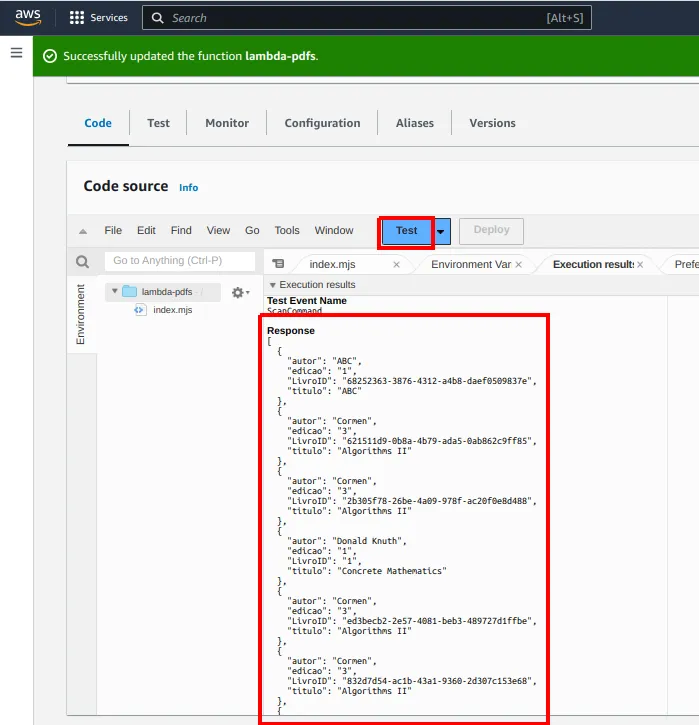699x725 pixels.
Task: Click the tab list icon beside index.mjs
Action: tap(278, 264)
